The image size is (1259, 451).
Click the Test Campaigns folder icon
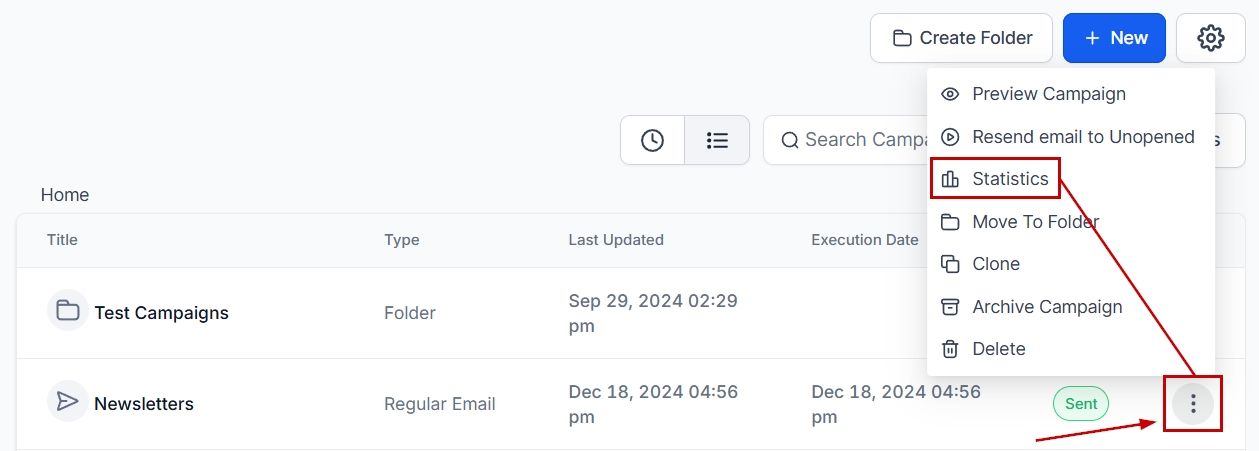click(x=68, y=310)
